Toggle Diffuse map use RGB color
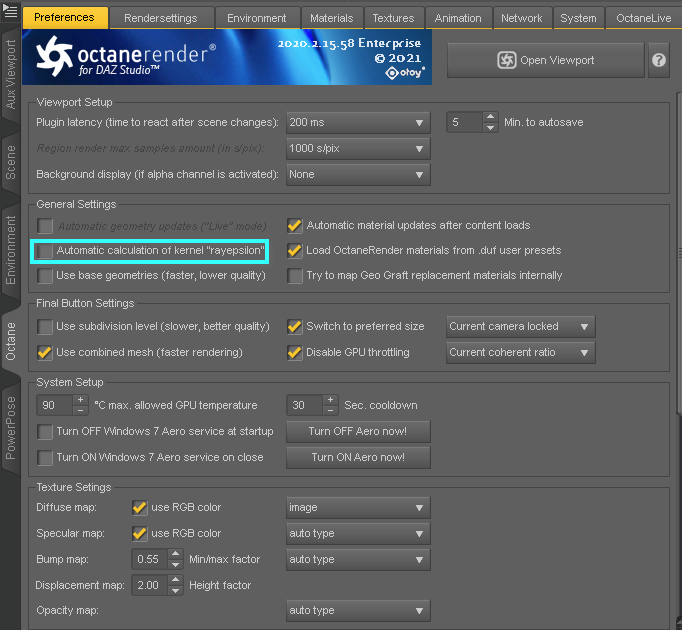 click(x=140, y=507)
